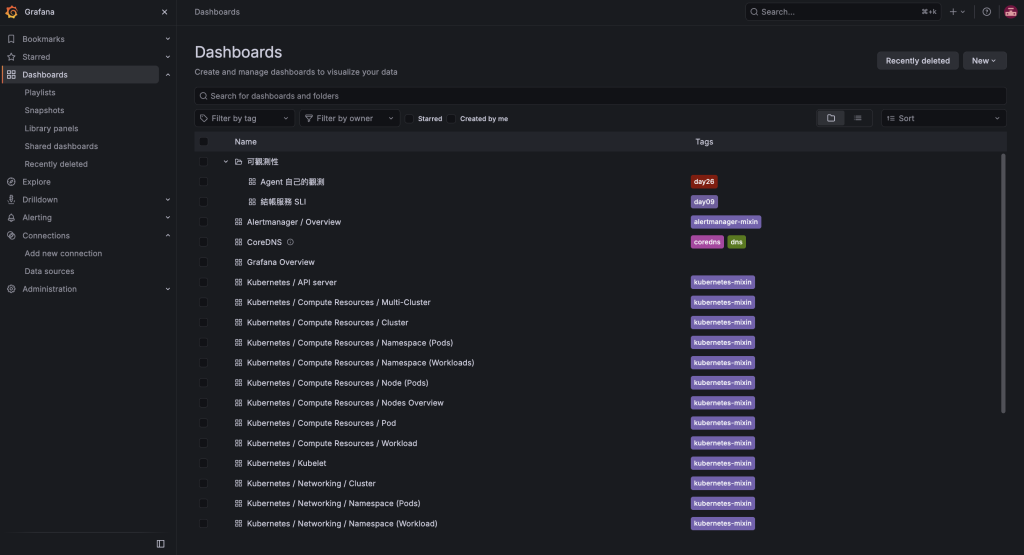
Task: Open the user profile avatar
Action: [1010, 12]
